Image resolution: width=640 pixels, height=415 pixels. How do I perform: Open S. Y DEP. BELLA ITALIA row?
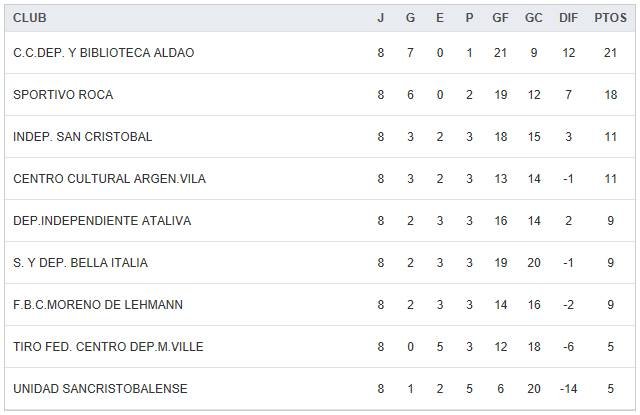pos(80,263)
